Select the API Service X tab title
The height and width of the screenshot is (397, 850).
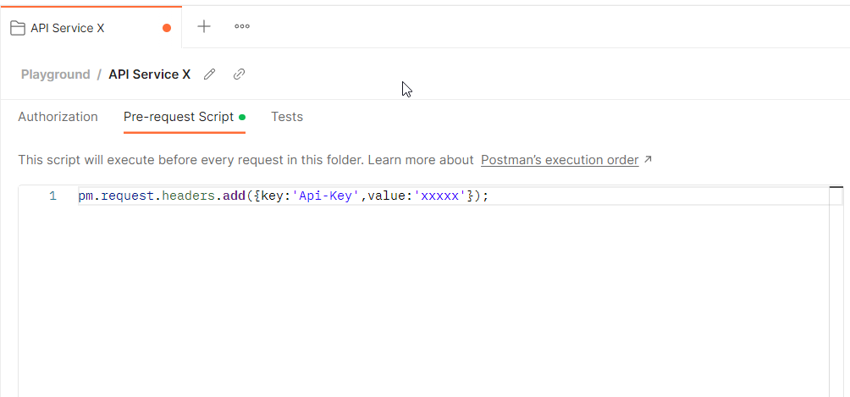67,28
